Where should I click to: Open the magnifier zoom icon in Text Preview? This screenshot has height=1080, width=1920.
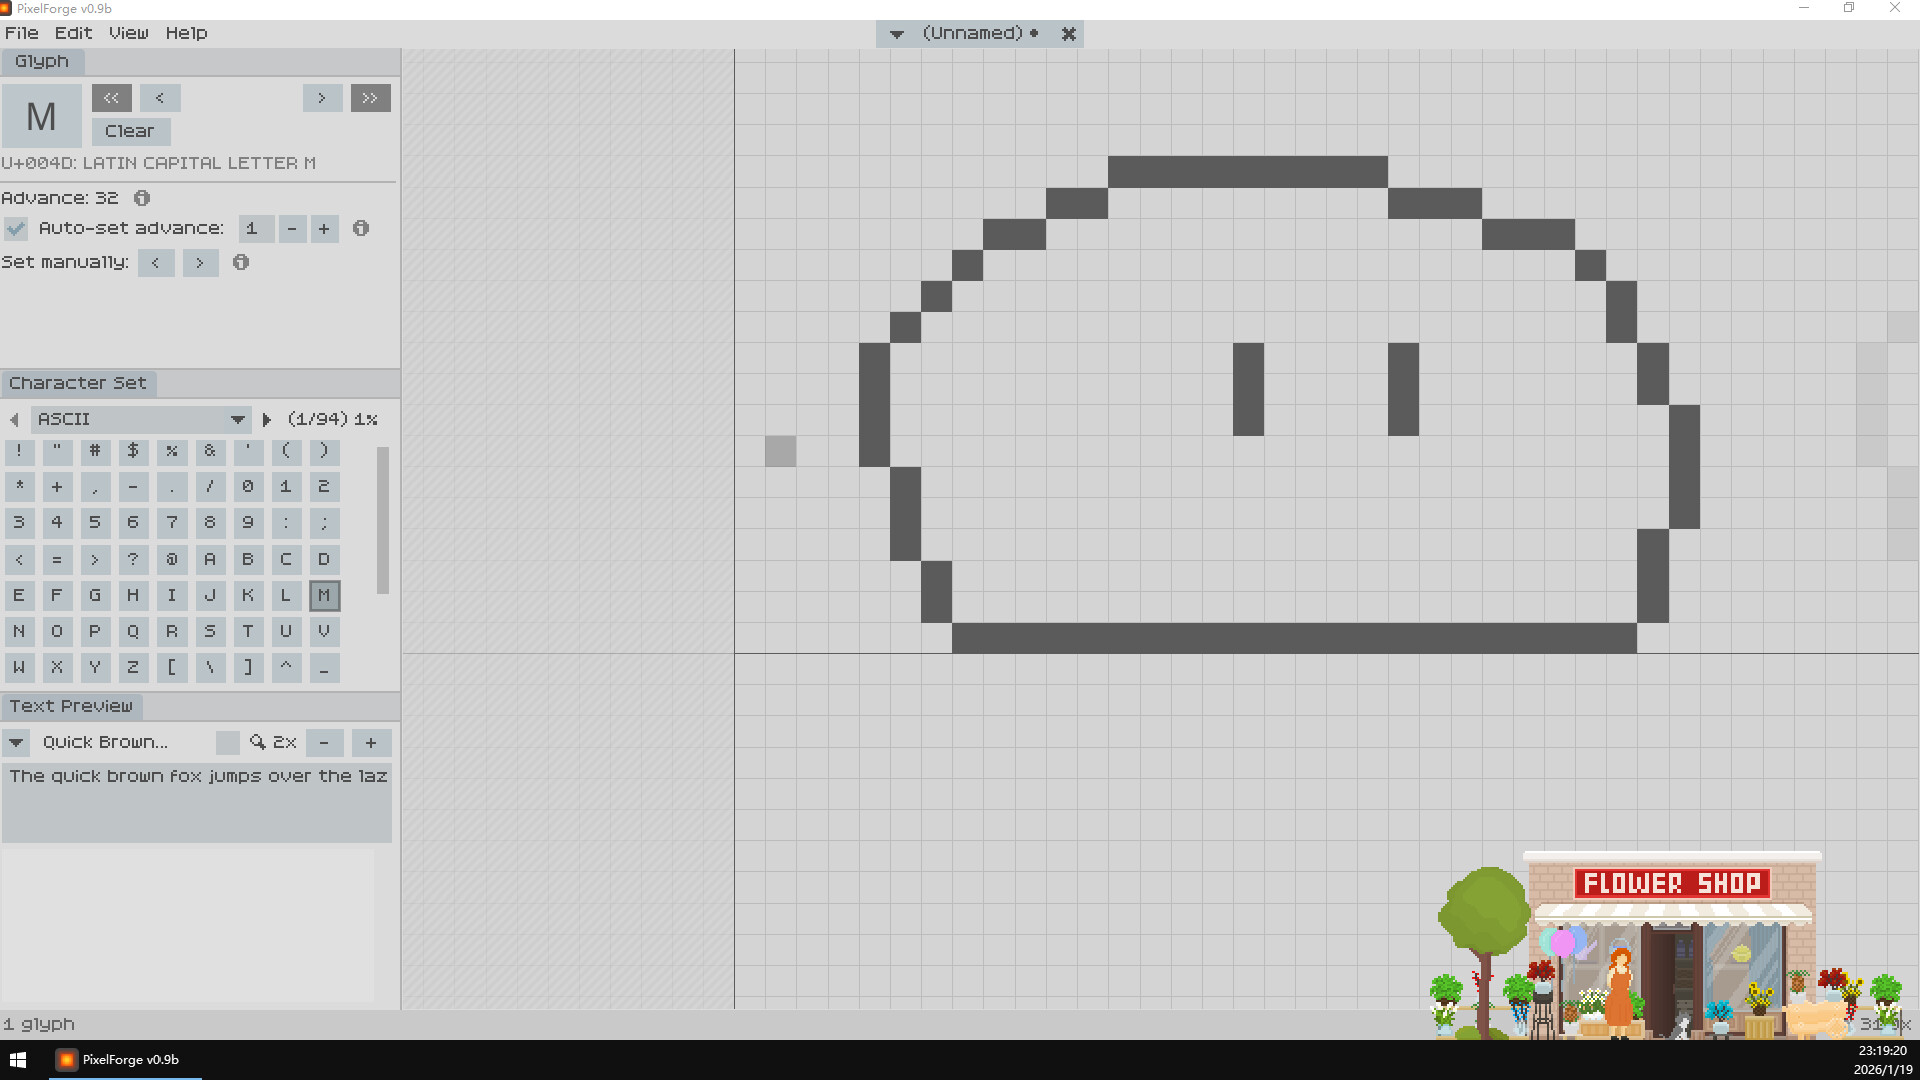pos(257,742)
